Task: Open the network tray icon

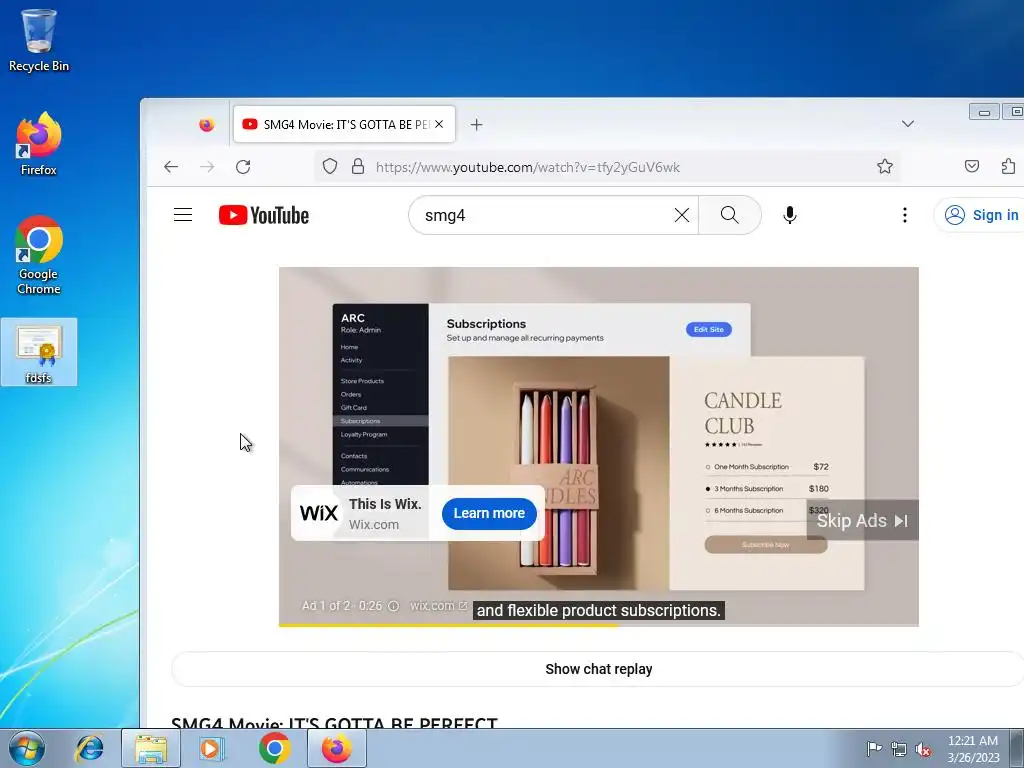Action: click(899, 749)
